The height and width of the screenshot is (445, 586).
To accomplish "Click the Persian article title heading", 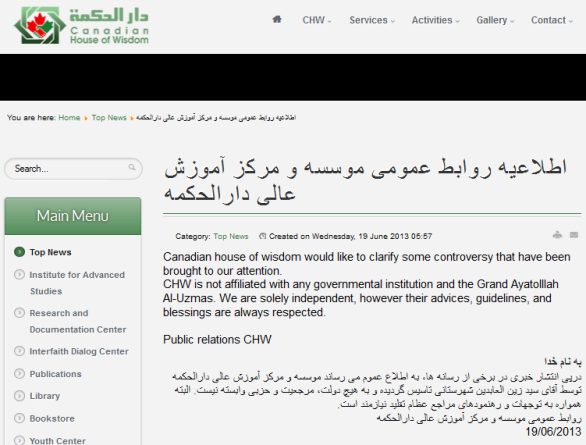I will pos(366,181).
